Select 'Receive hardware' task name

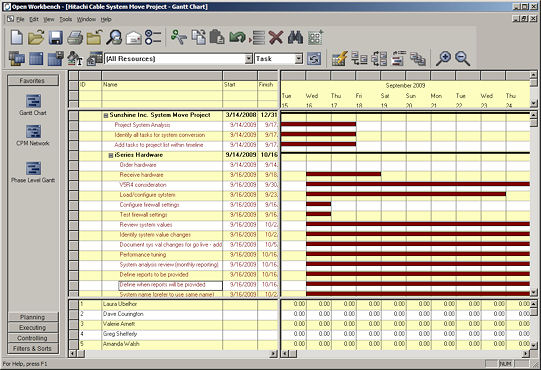pyautogui.click(x=141, y=175)
